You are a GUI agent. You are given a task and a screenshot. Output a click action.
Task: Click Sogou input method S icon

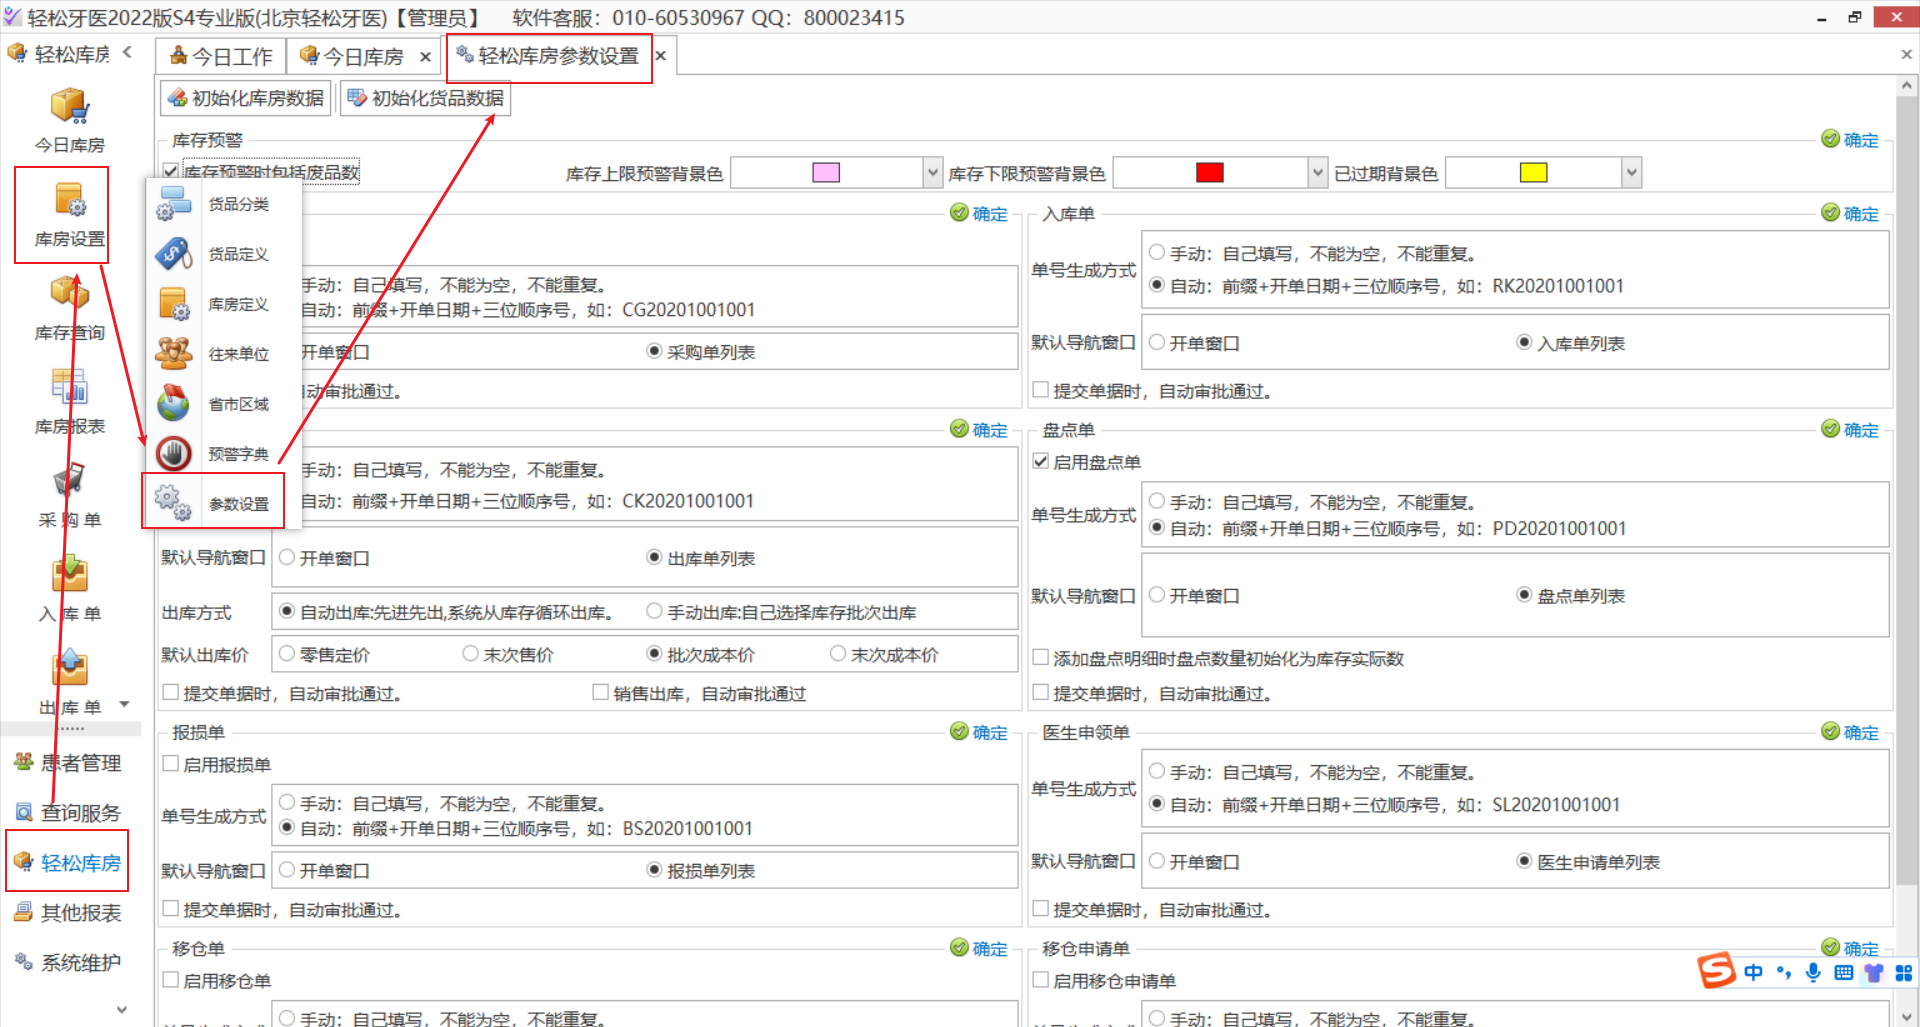[x=1716, y=971]
